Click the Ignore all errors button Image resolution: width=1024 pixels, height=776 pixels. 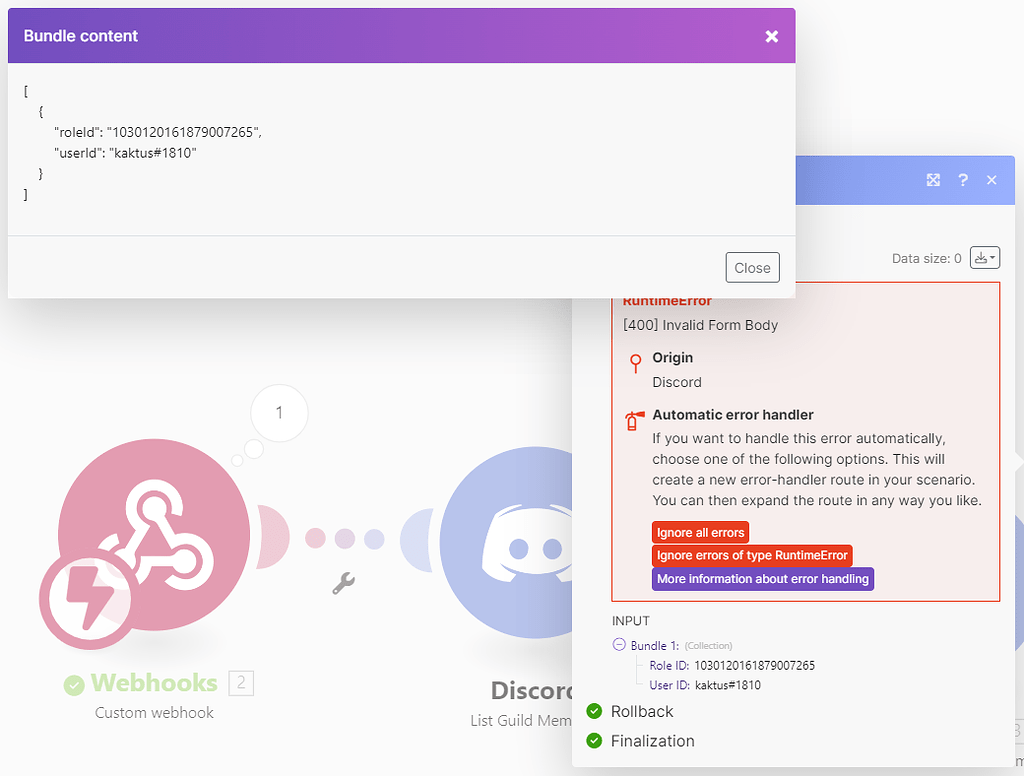click(x=700, y=532)
